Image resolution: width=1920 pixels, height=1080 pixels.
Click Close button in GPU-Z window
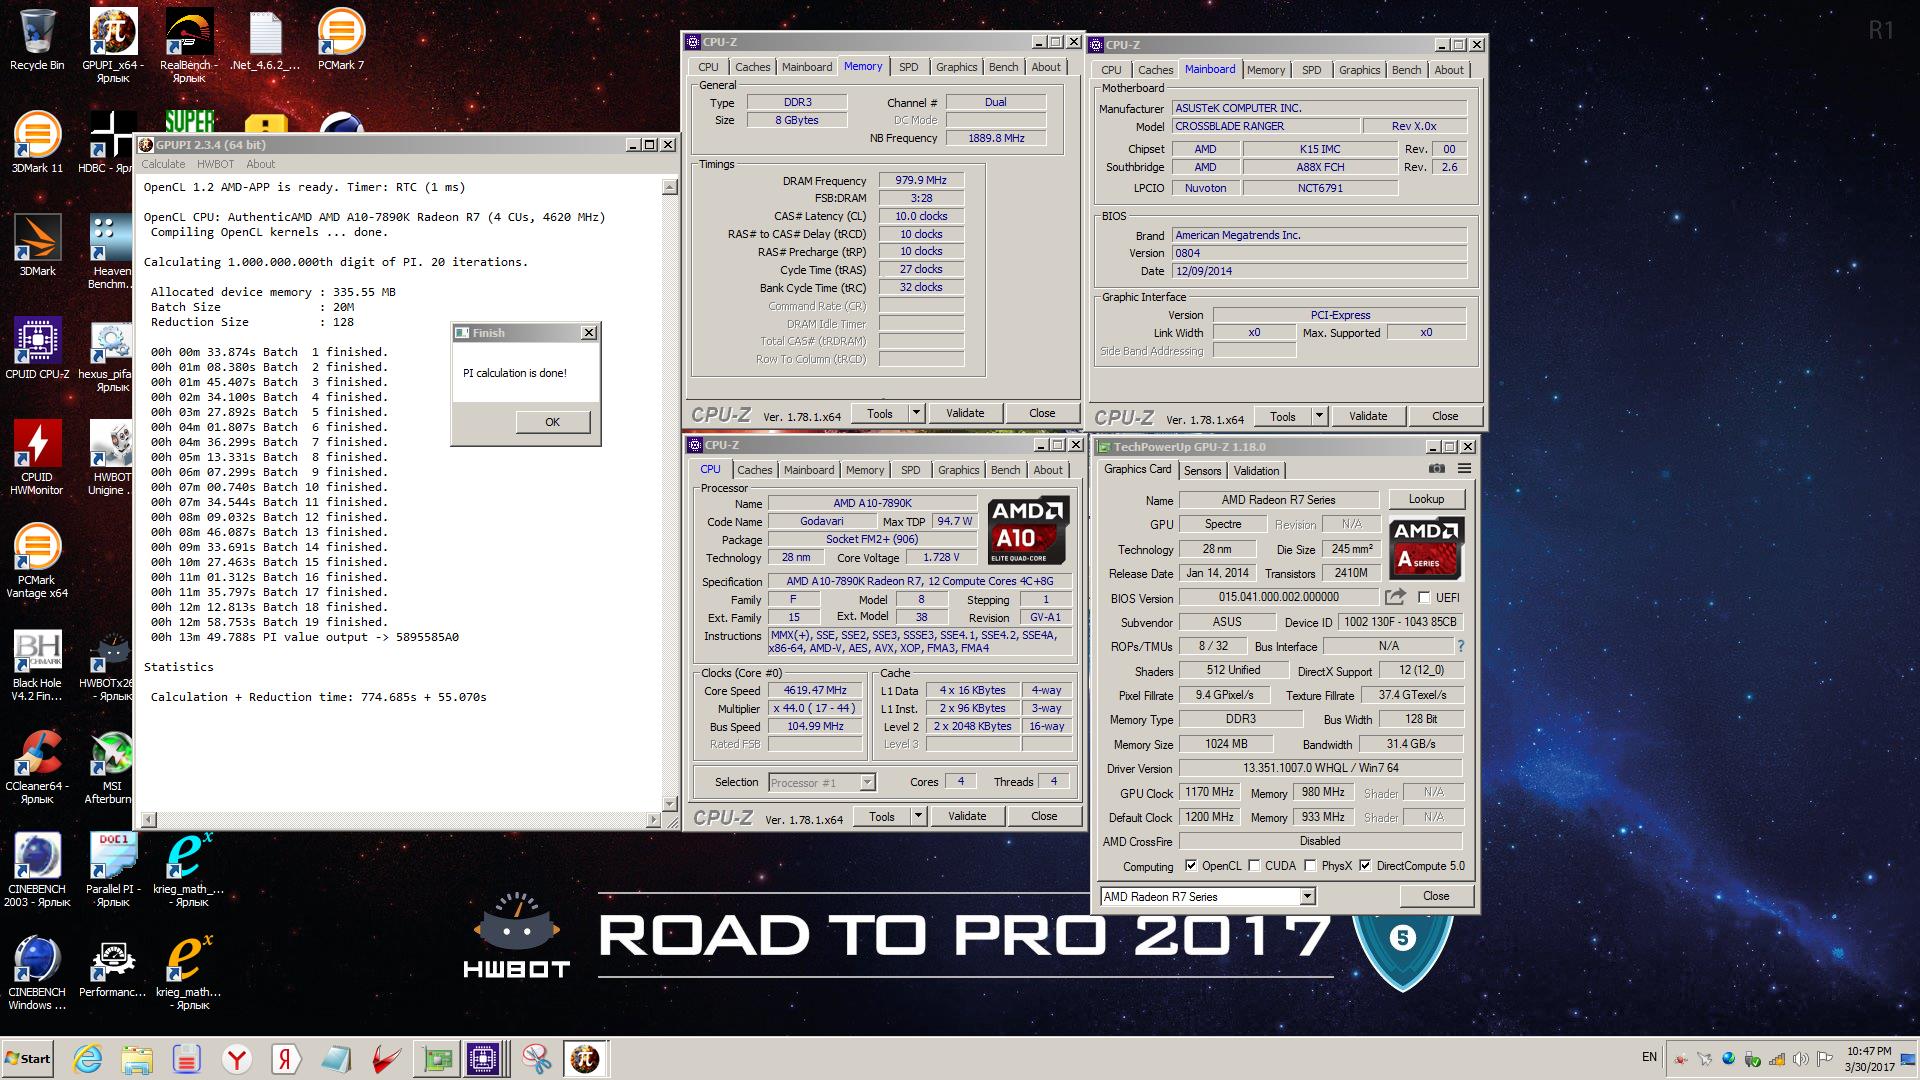click(1436, 896)
